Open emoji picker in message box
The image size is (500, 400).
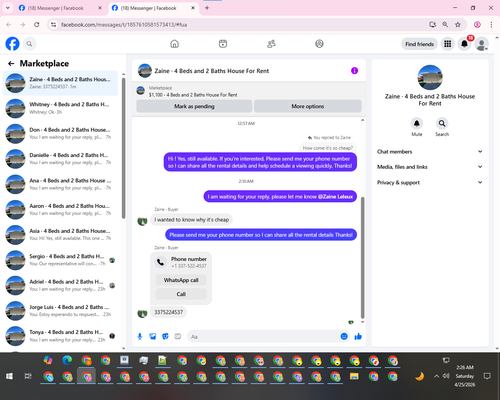[x=344, y=337]
